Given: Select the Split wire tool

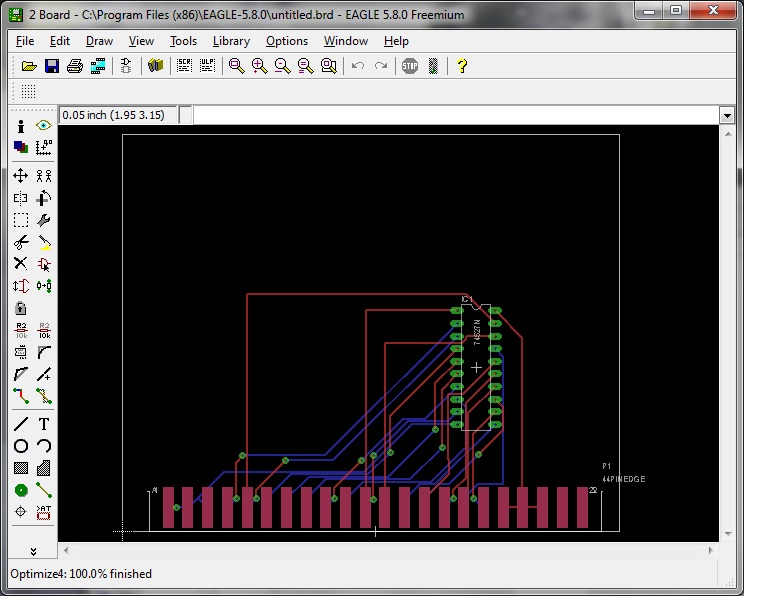Looking at the screenshot, I should tap(21, 374).
